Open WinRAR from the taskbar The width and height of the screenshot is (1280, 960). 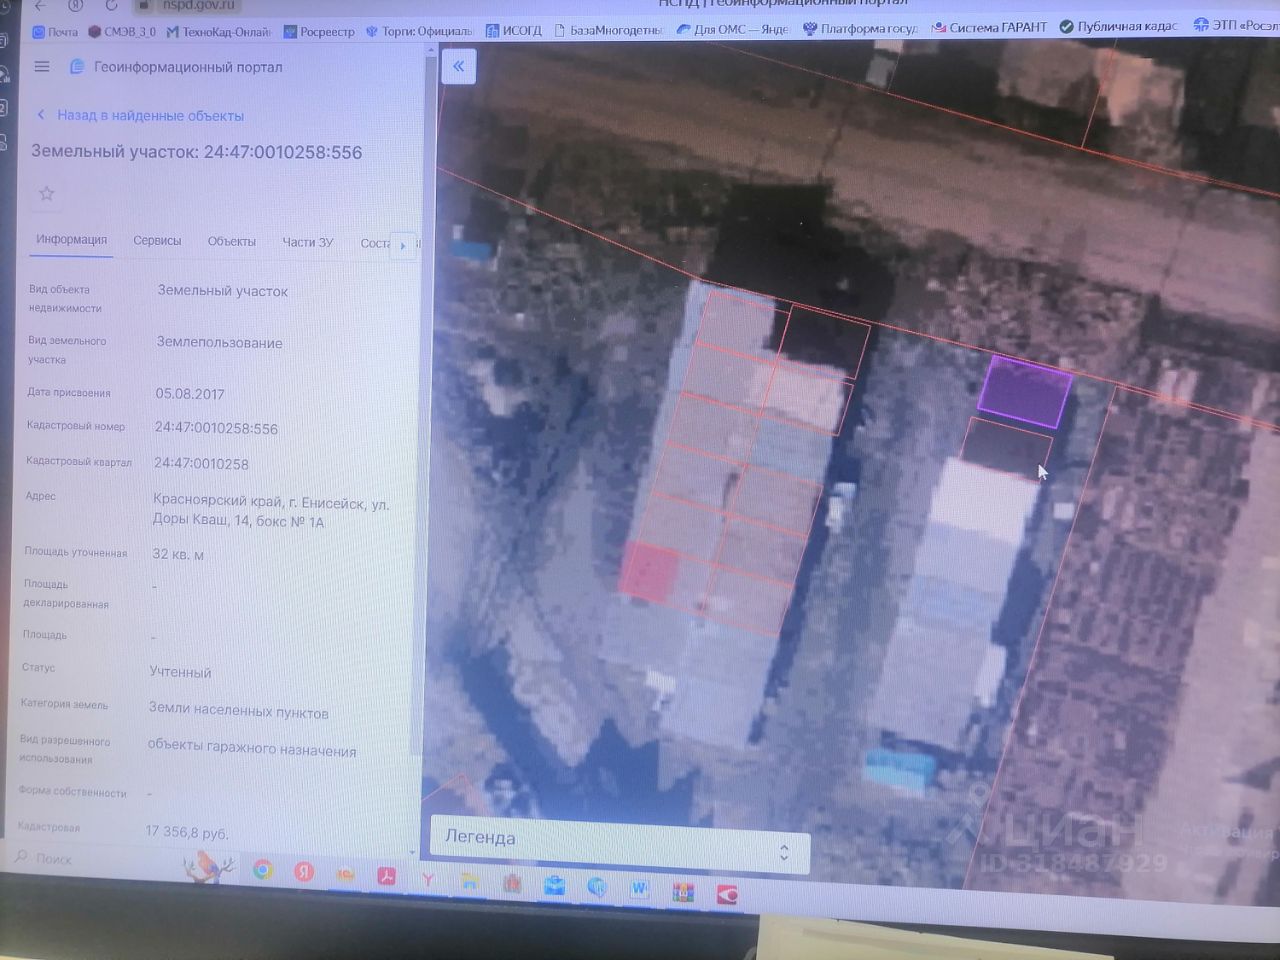tap(683, 892)
